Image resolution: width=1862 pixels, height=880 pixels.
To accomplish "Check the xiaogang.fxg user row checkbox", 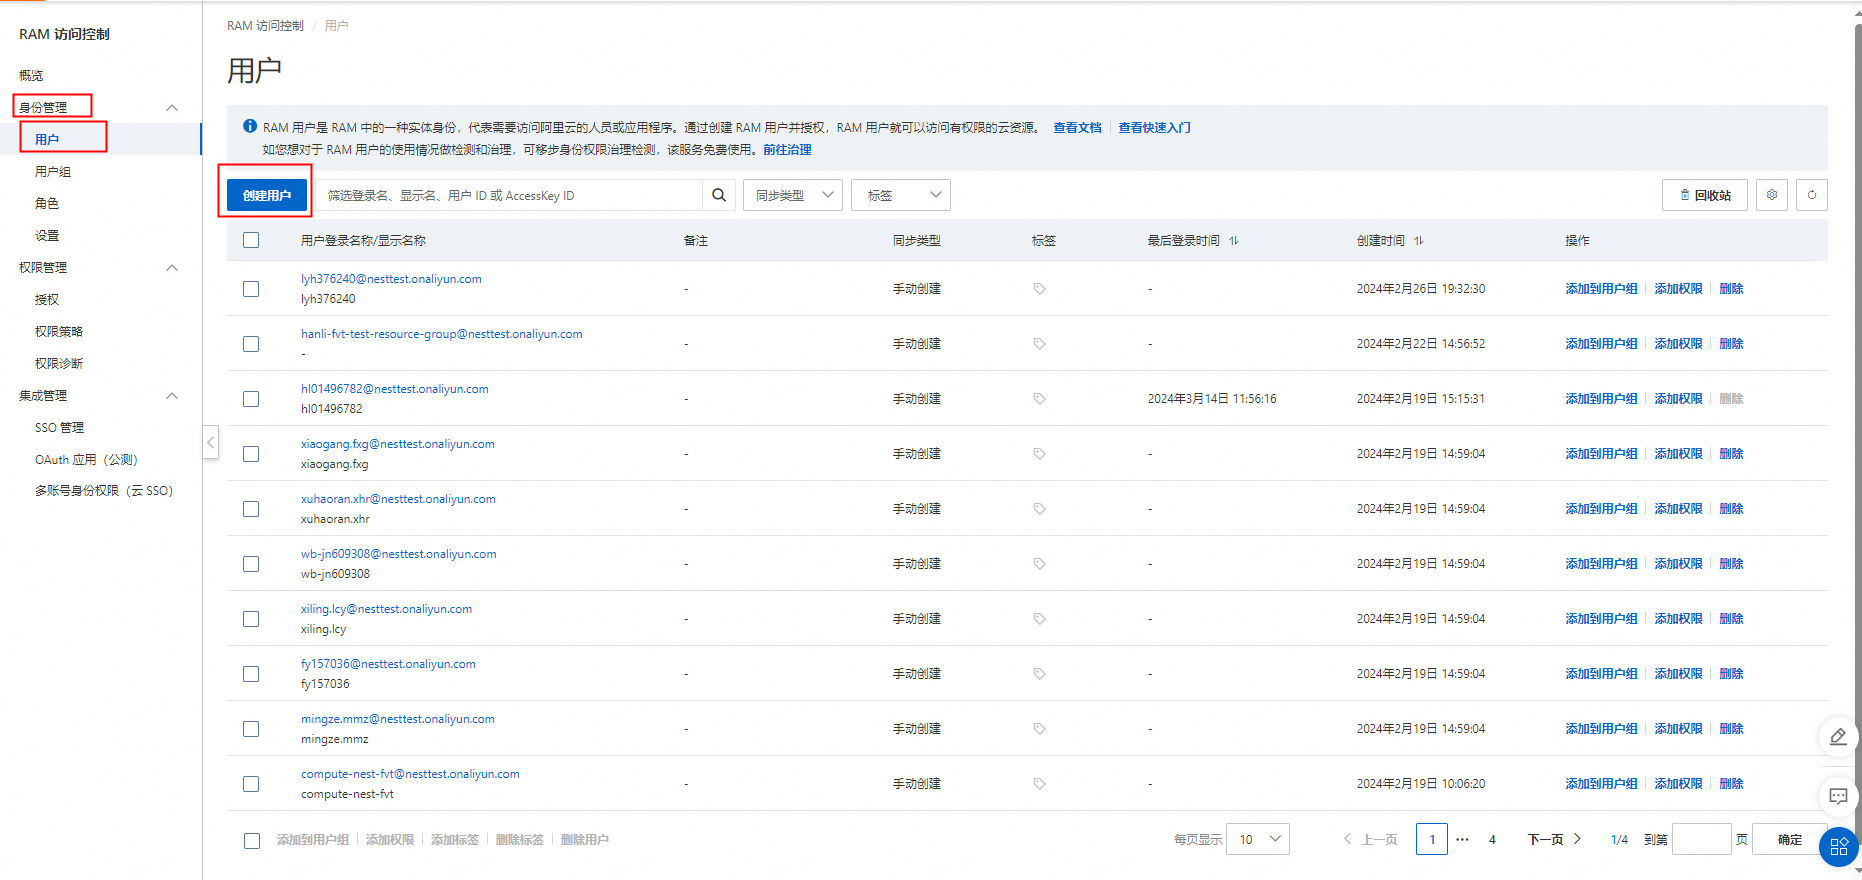I will pyautogui.click(x=251, y=454).
